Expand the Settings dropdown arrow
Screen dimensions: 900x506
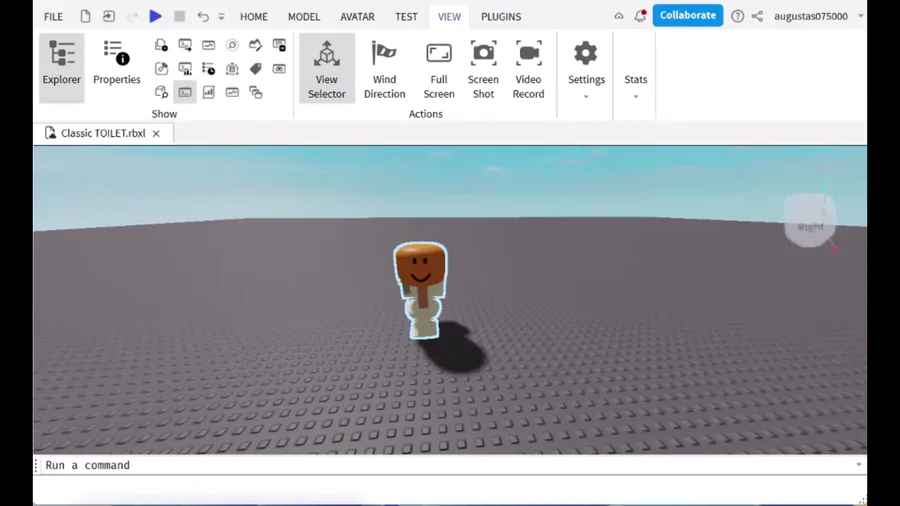click(586, 96)
